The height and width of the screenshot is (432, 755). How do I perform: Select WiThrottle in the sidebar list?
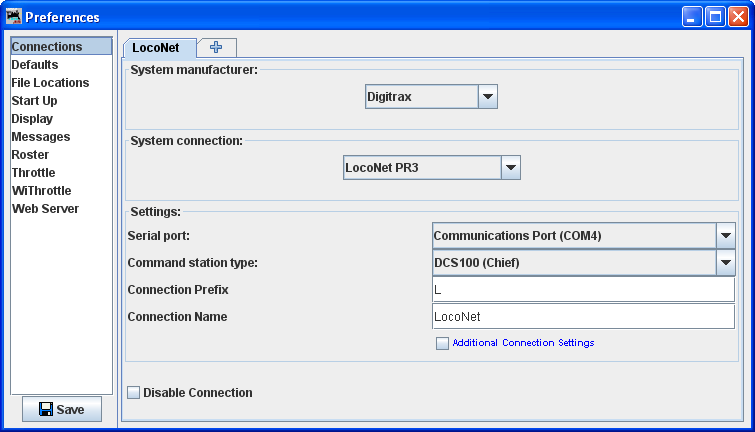click(41, 191)
